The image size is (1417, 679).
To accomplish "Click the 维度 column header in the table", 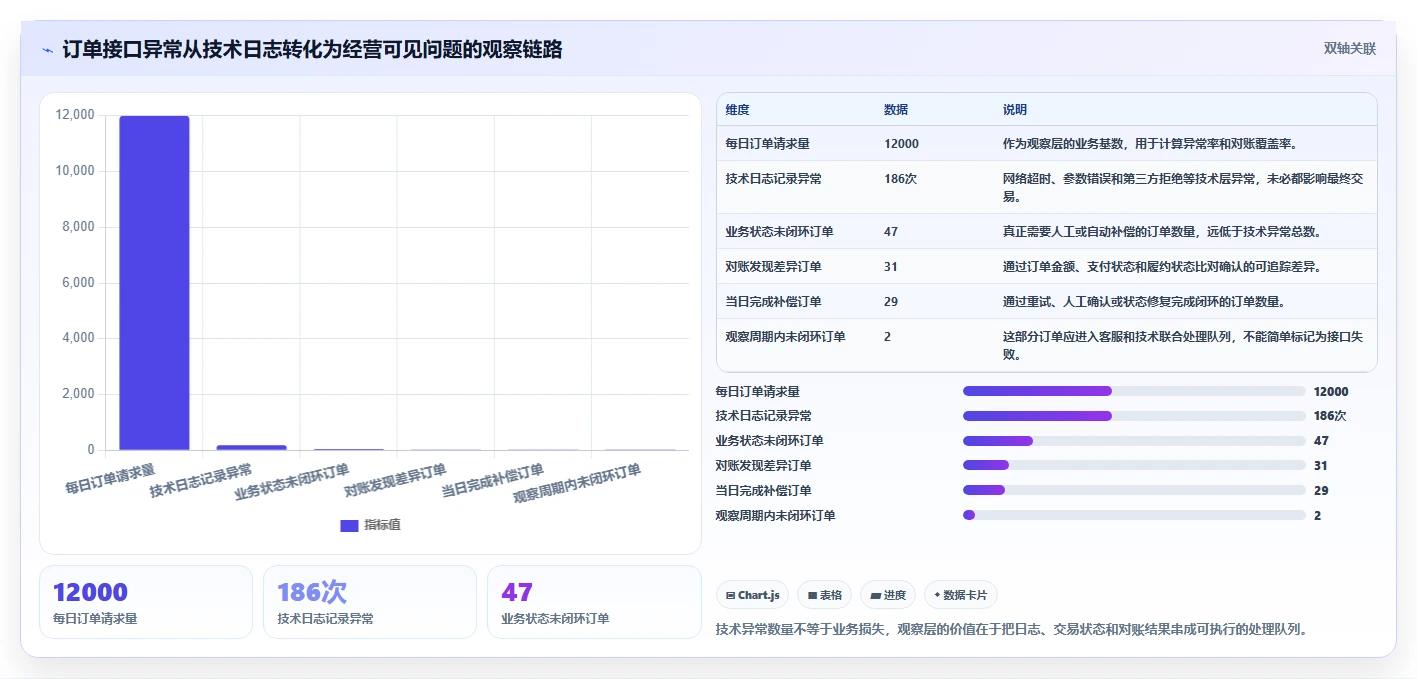I will (x=738, y=110).
